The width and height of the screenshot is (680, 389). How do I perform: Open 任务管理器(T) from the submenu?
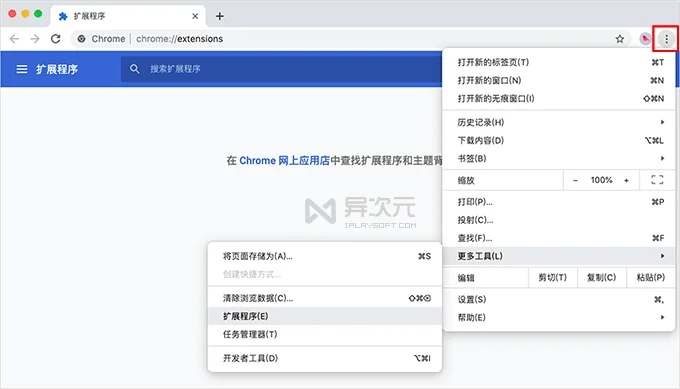pos(325,334)
